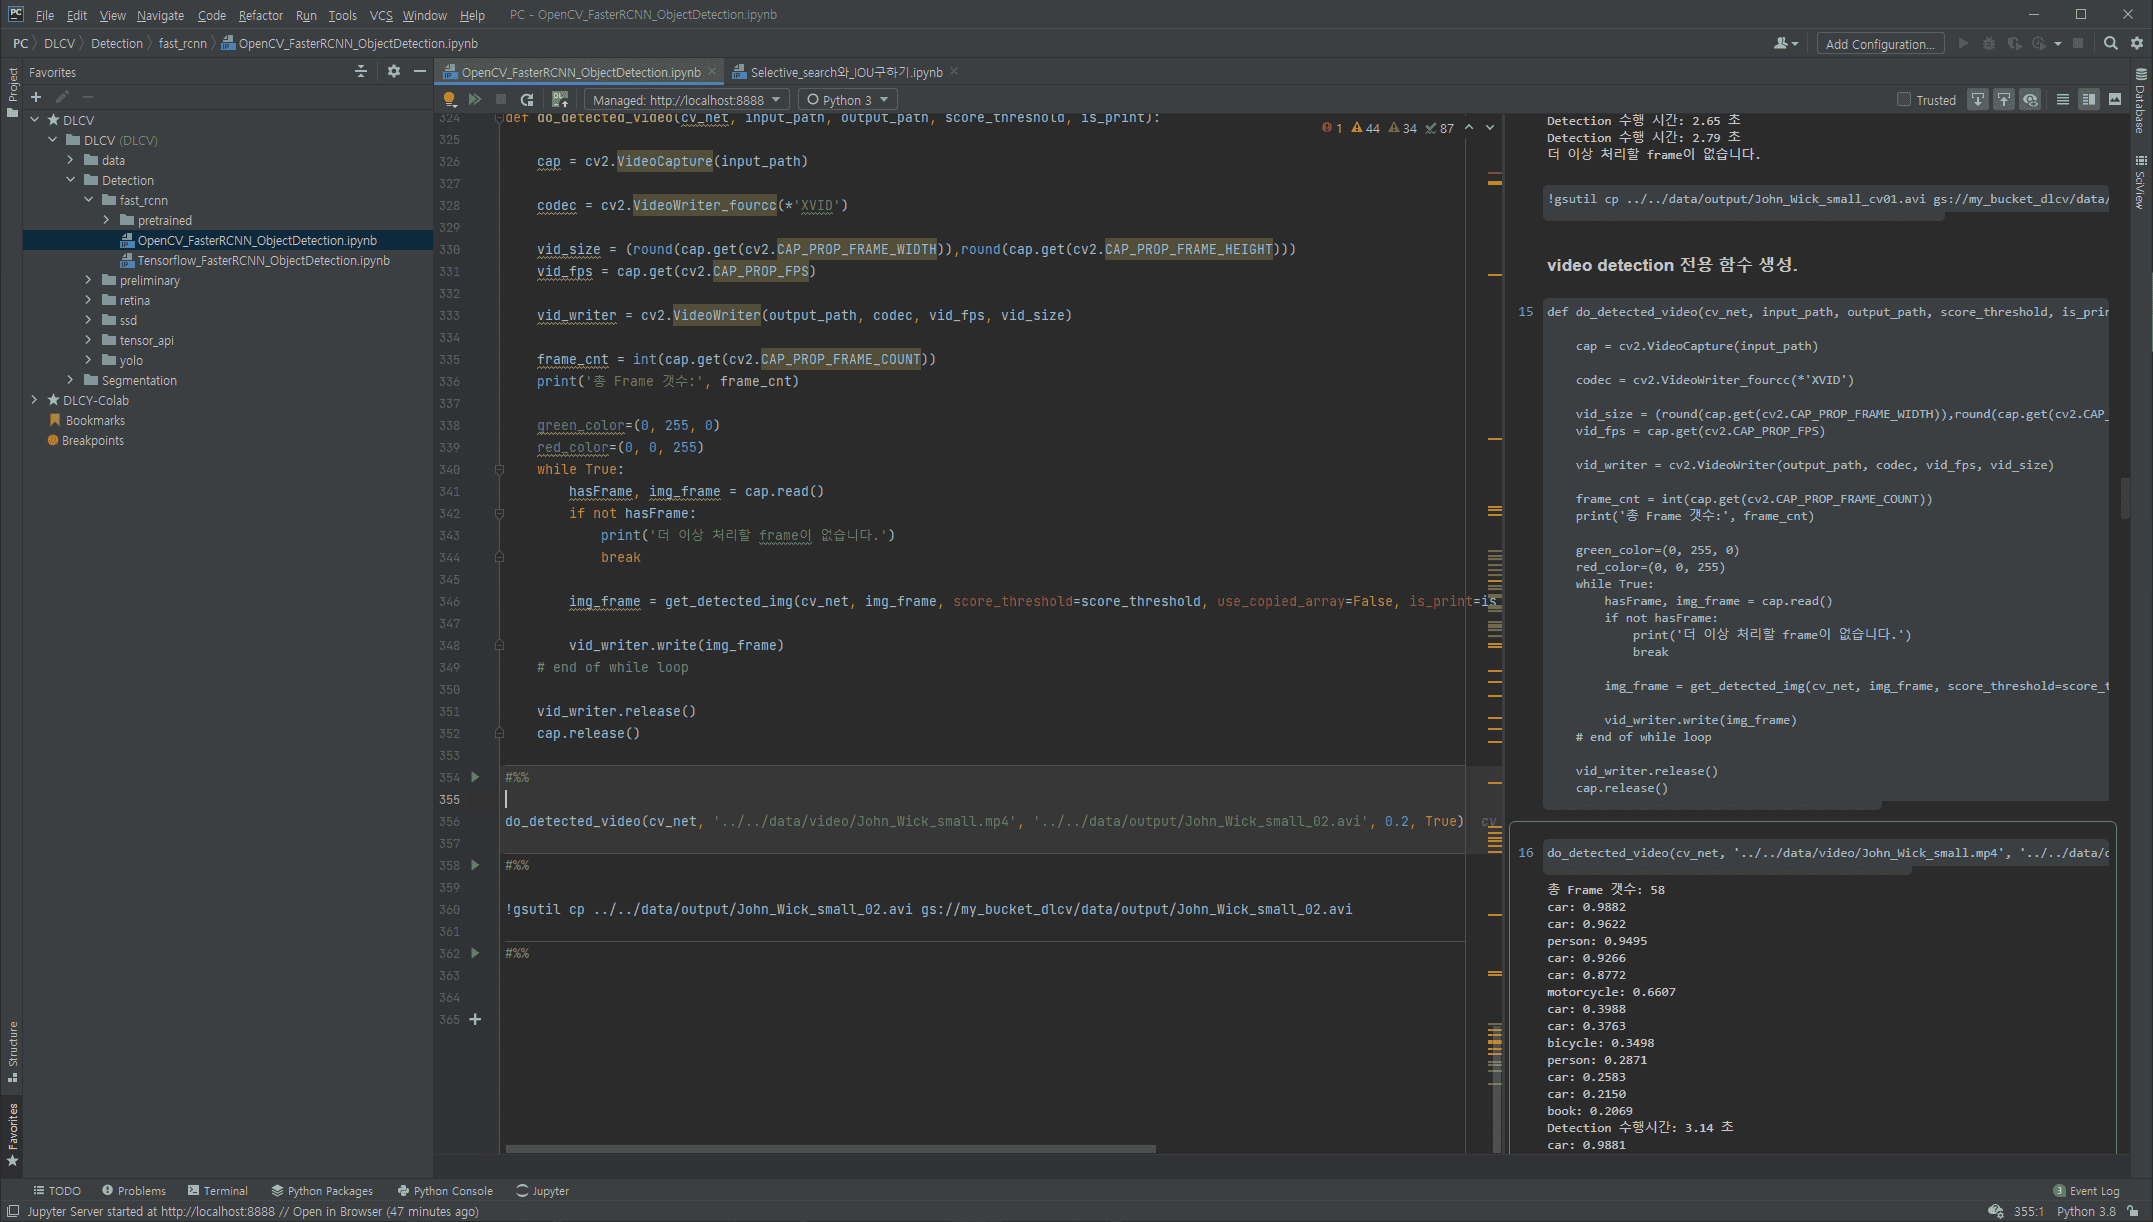
Task: Select Bookmarks in Favorites
Action: (x=95, y=420)
